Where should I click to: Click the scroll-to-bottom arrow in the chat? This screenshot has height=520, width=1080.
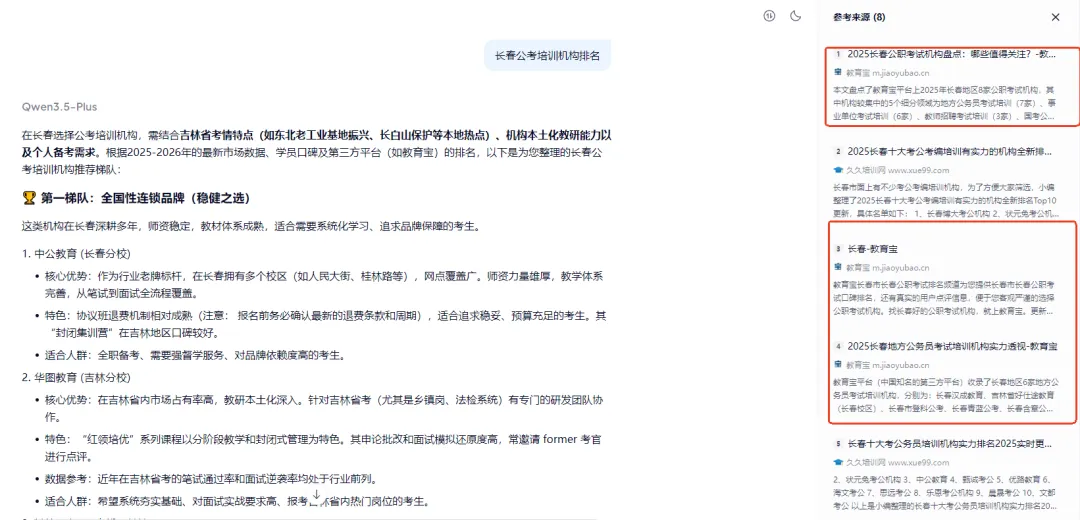tap(316, 497)
